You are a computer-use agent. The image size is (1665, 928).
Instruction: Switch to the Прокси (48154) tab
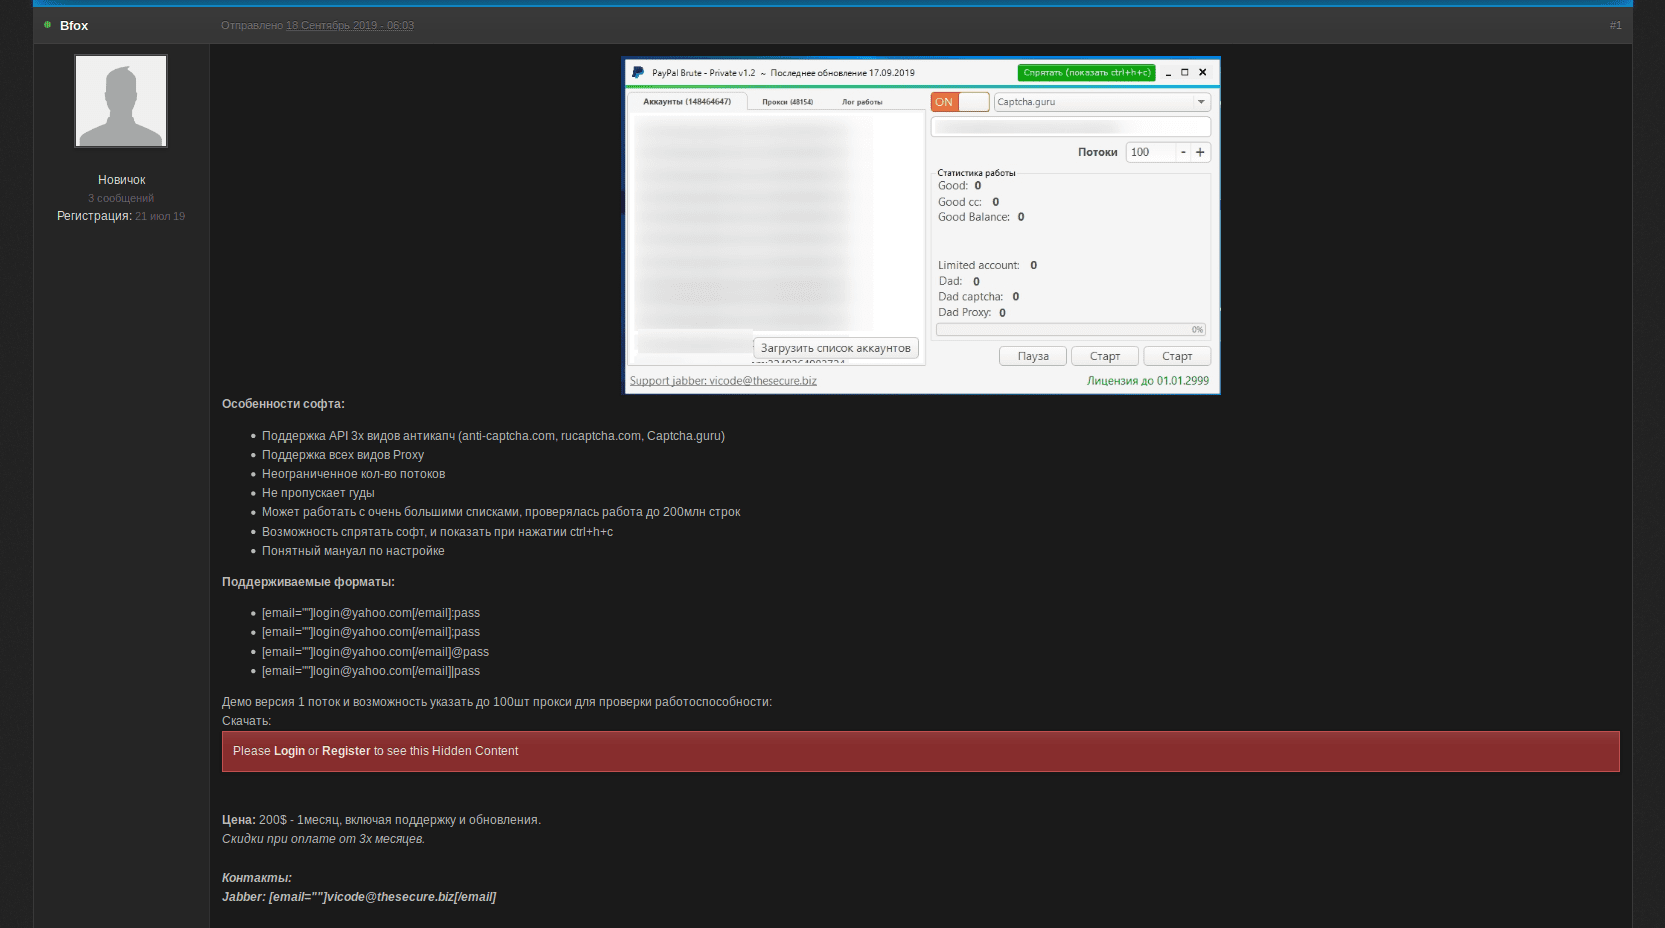tap(788, 102)
